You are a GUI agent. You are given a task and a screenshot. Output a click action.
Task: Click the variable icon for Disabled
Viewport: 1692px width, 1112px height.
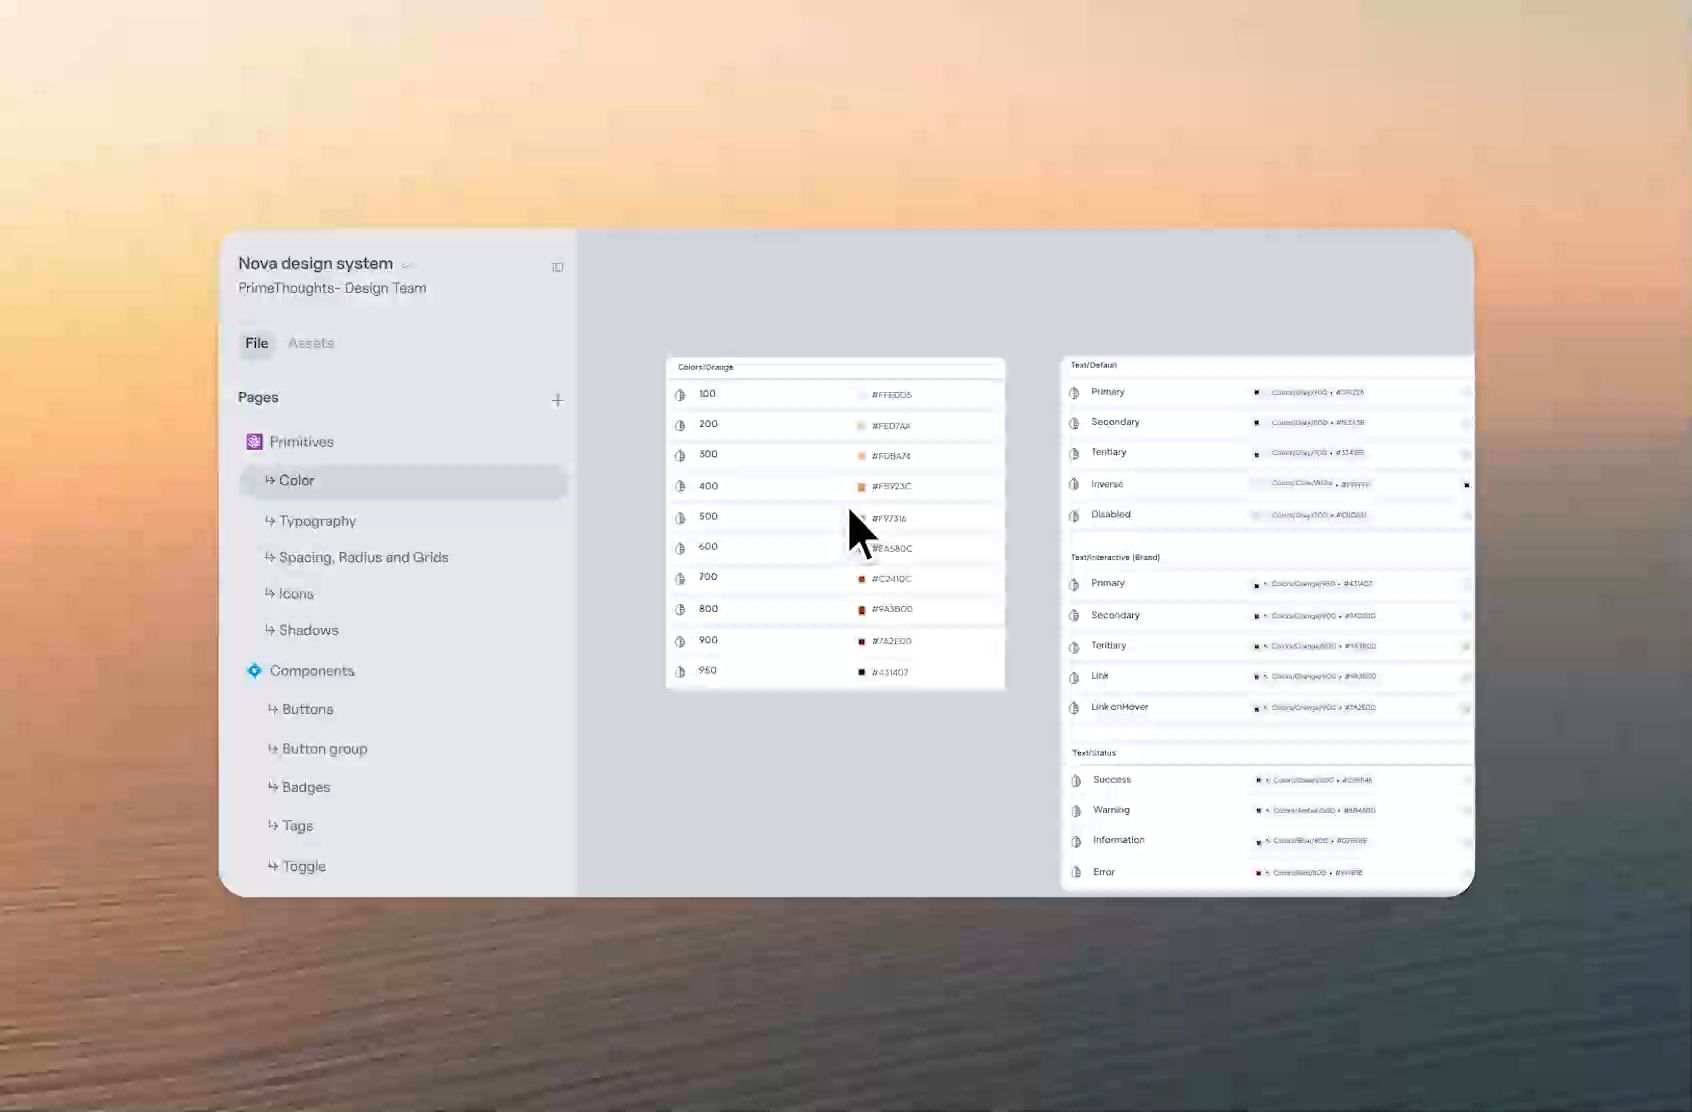pos(1074,516)
